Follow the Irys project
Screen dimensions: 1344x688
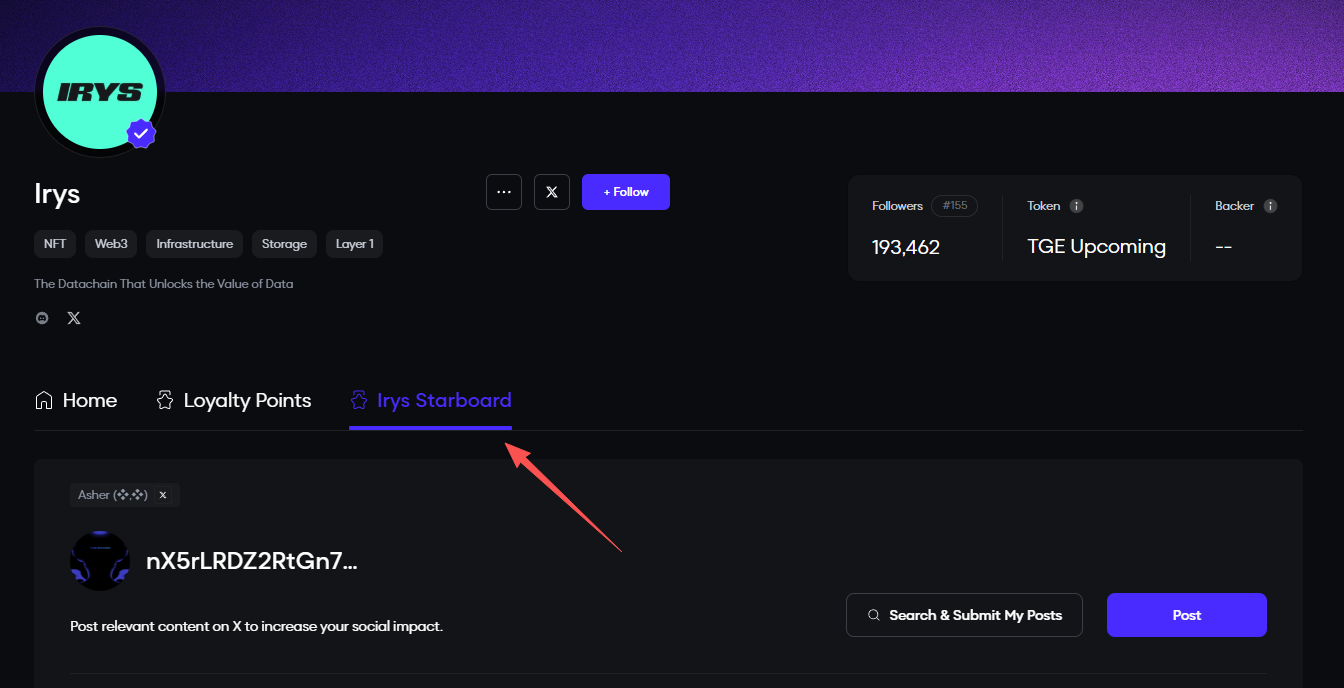click(626, 192)
